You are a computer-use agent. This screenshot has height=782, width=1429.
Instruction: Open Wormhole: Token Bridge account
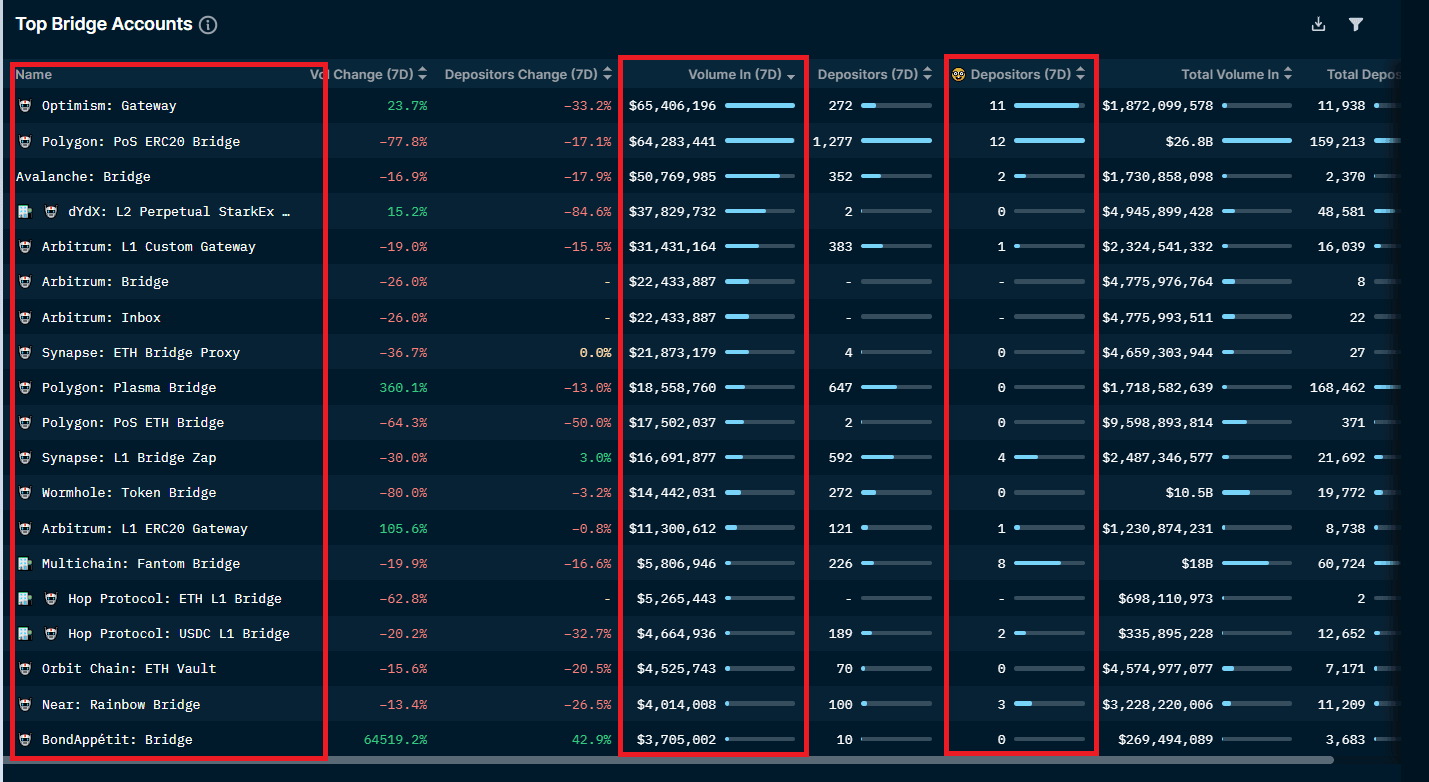click(x=129, y=493)
